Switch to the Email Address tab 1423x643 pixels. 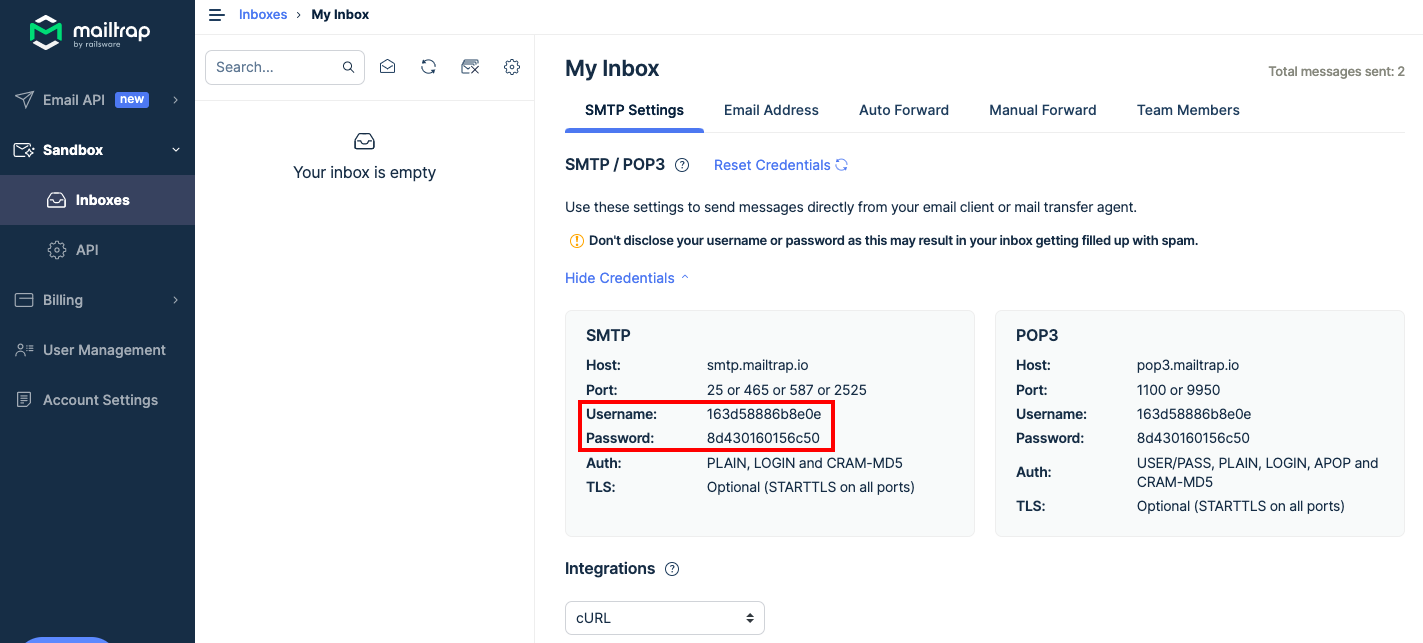point(771,110)
